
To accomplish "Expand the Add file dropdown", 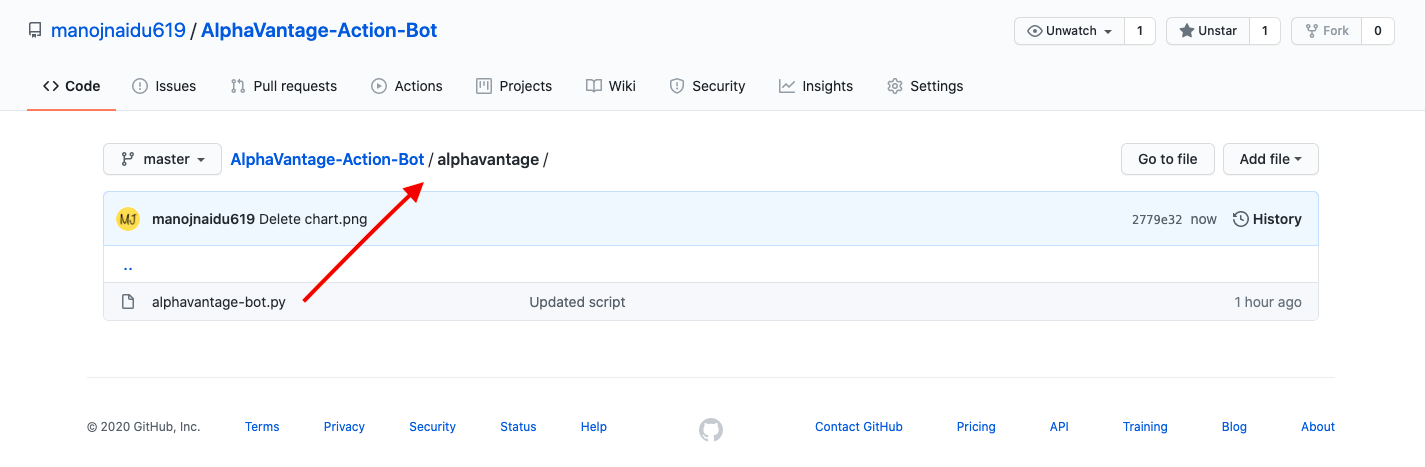I will (x=1271, y=159).
